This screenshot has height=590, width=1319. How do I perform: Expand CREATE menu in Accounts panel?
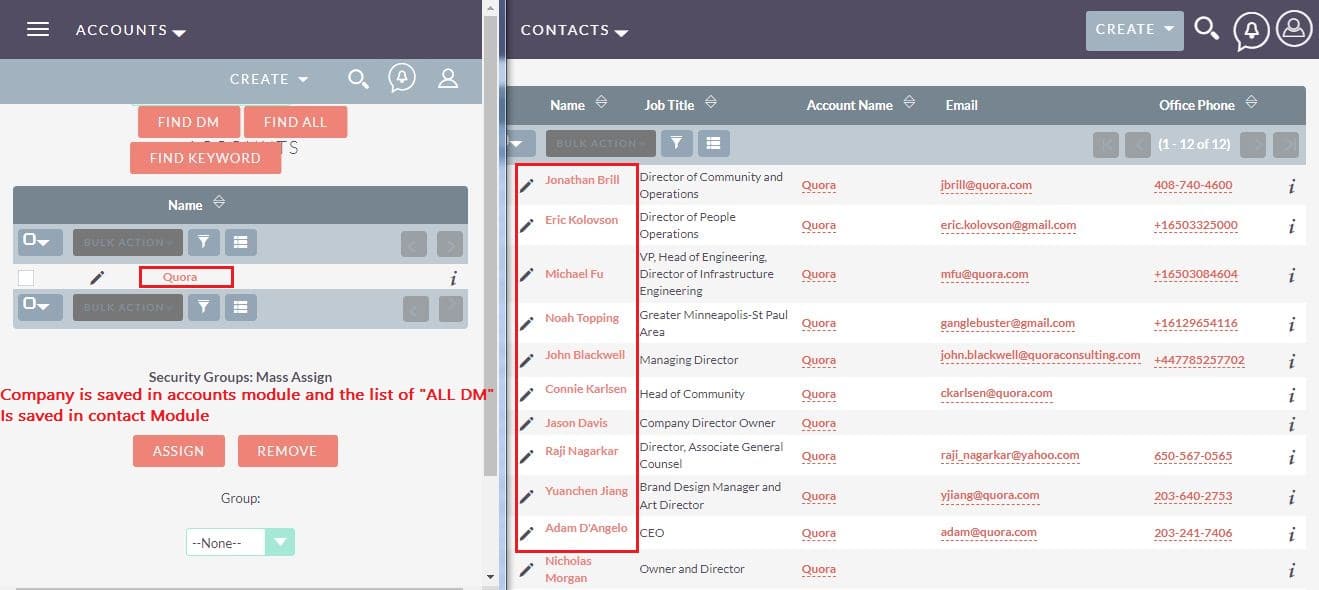(x=269, y=79)
